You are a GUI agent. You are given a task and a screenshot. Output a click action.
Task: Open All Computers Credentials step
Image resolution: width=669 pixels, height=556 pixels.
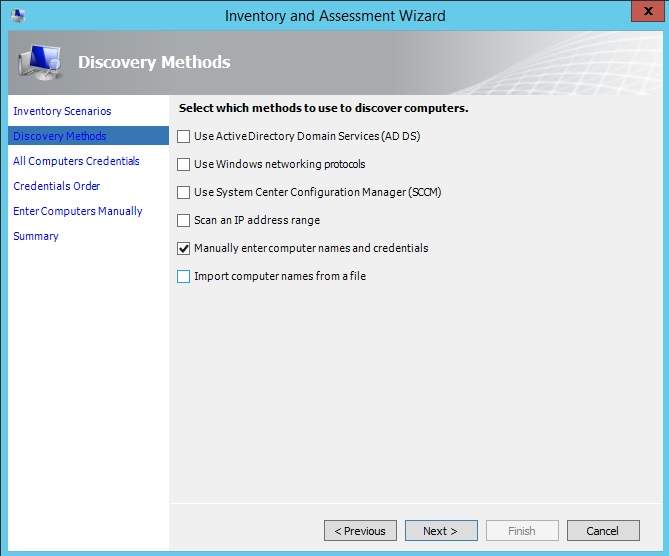[76, 161]
